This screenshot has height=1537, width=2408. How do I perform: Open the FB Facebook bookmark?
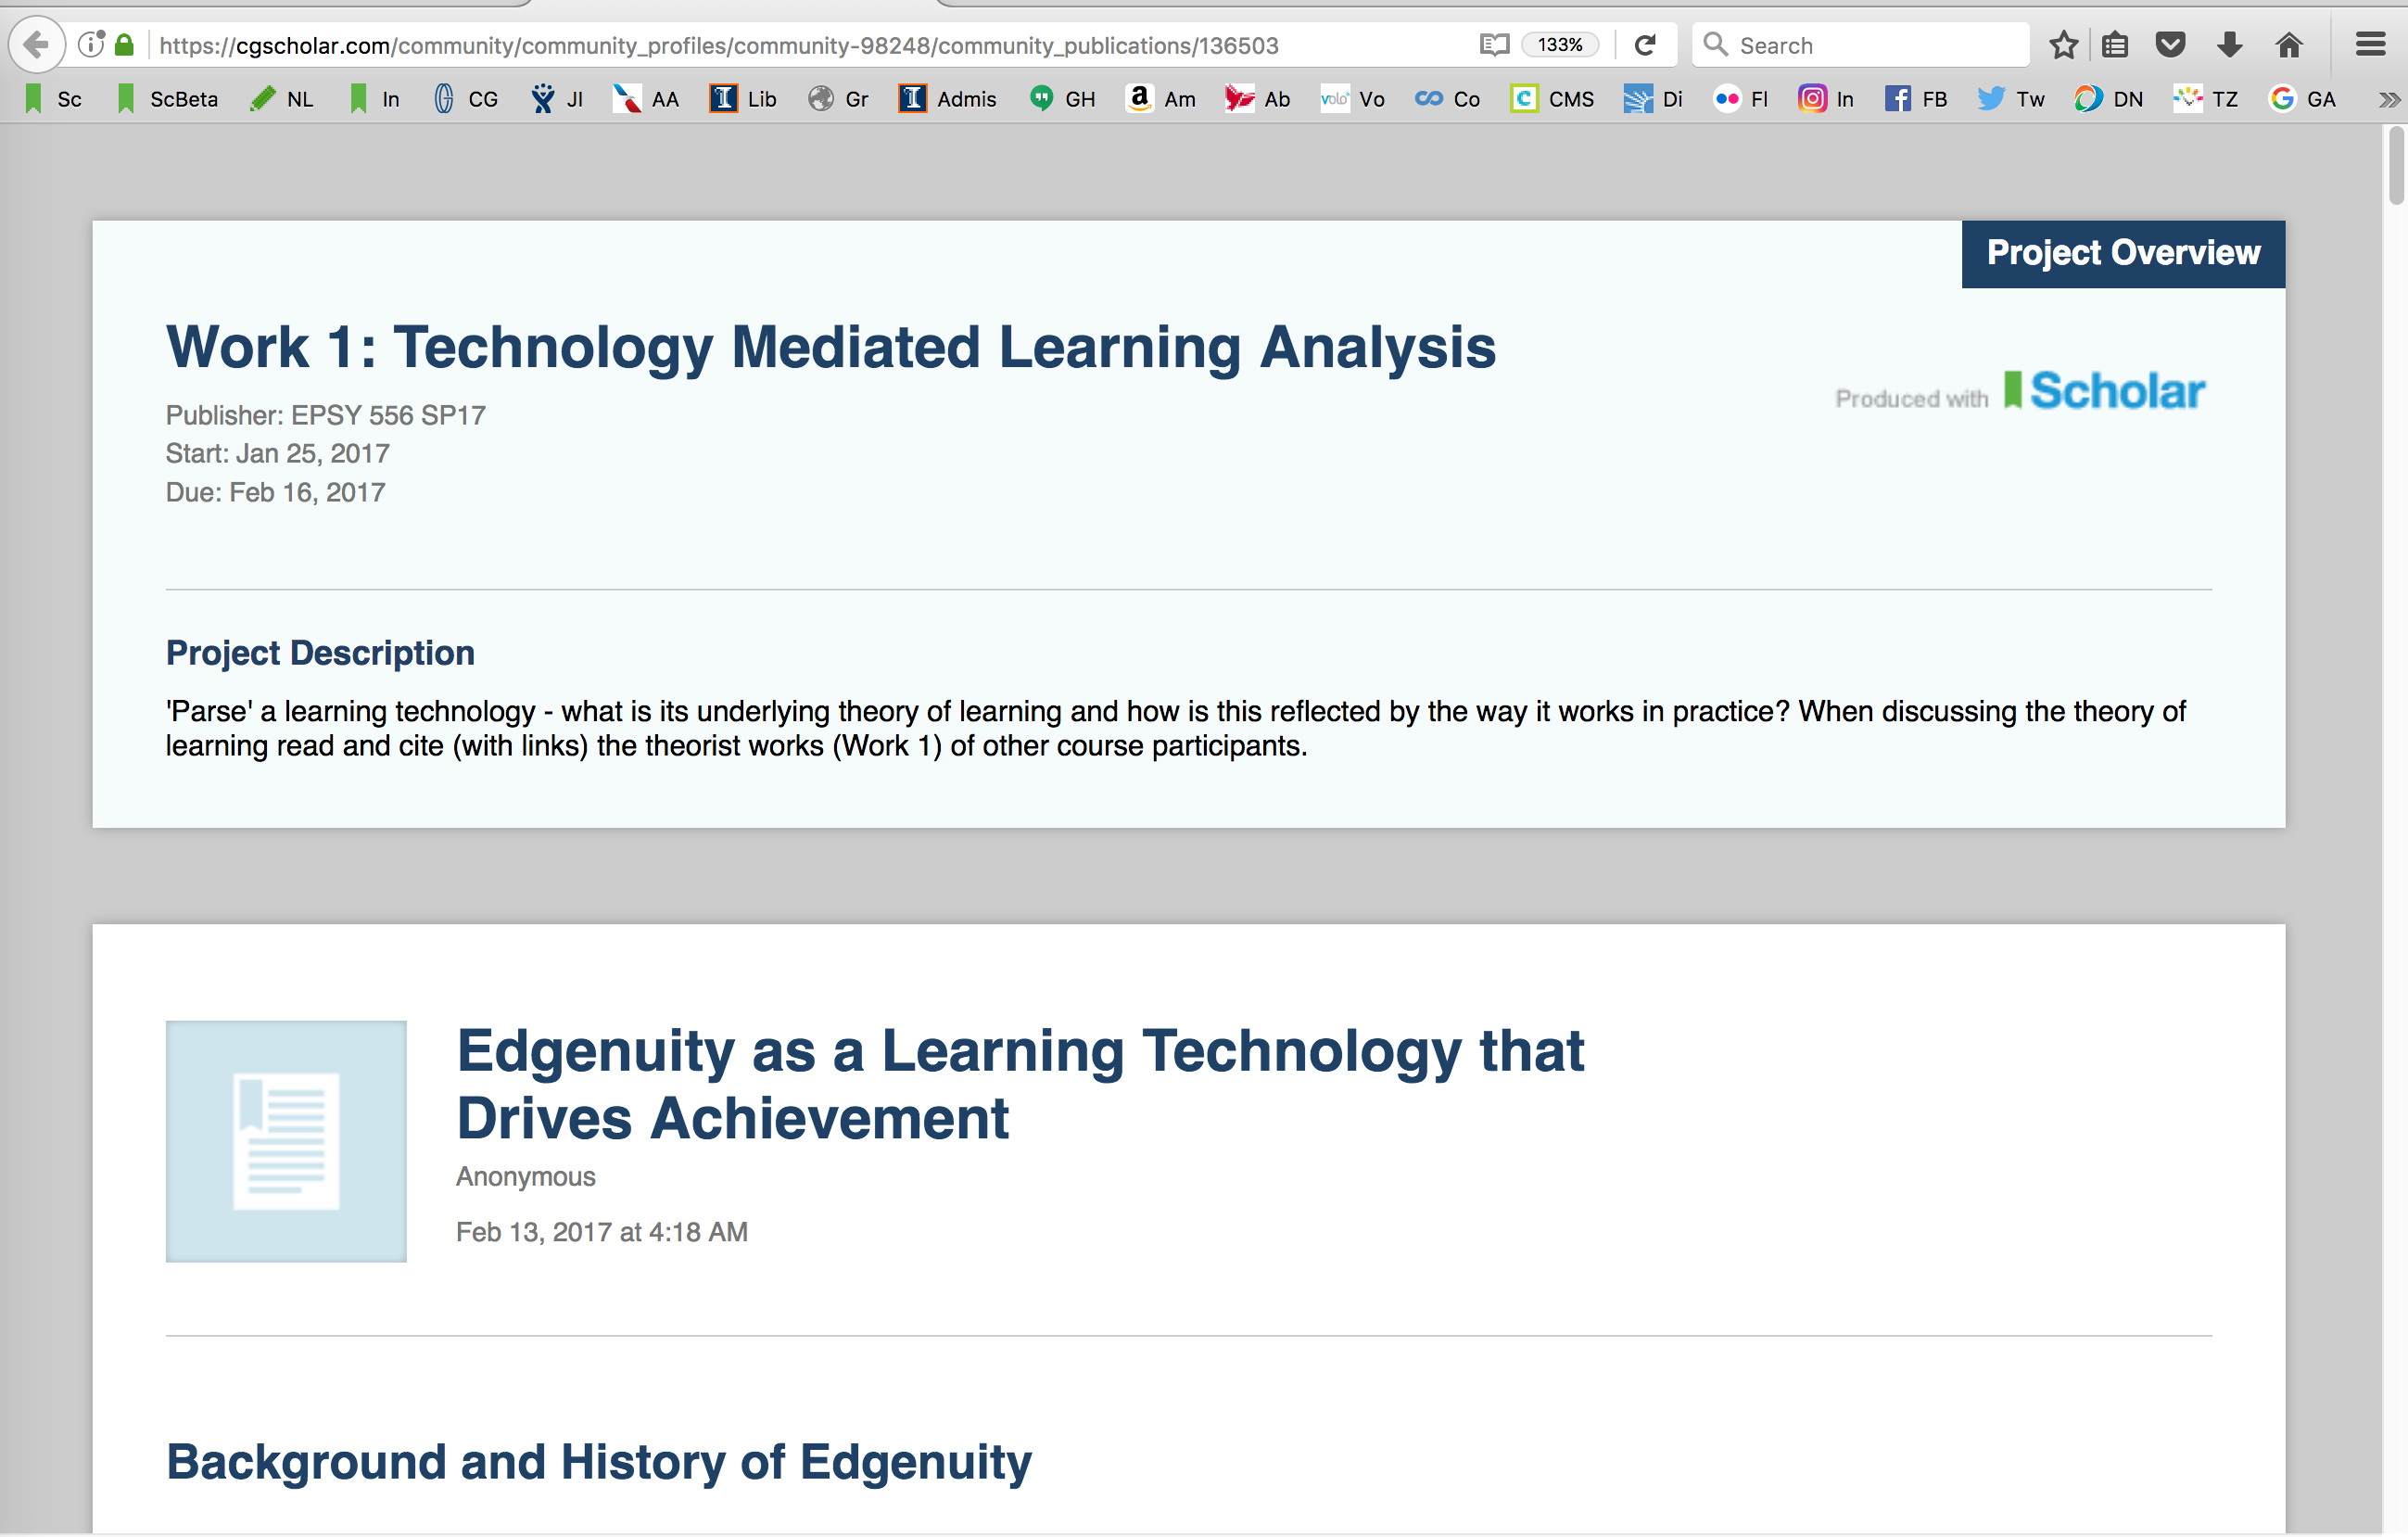[x=1916, y=99]
